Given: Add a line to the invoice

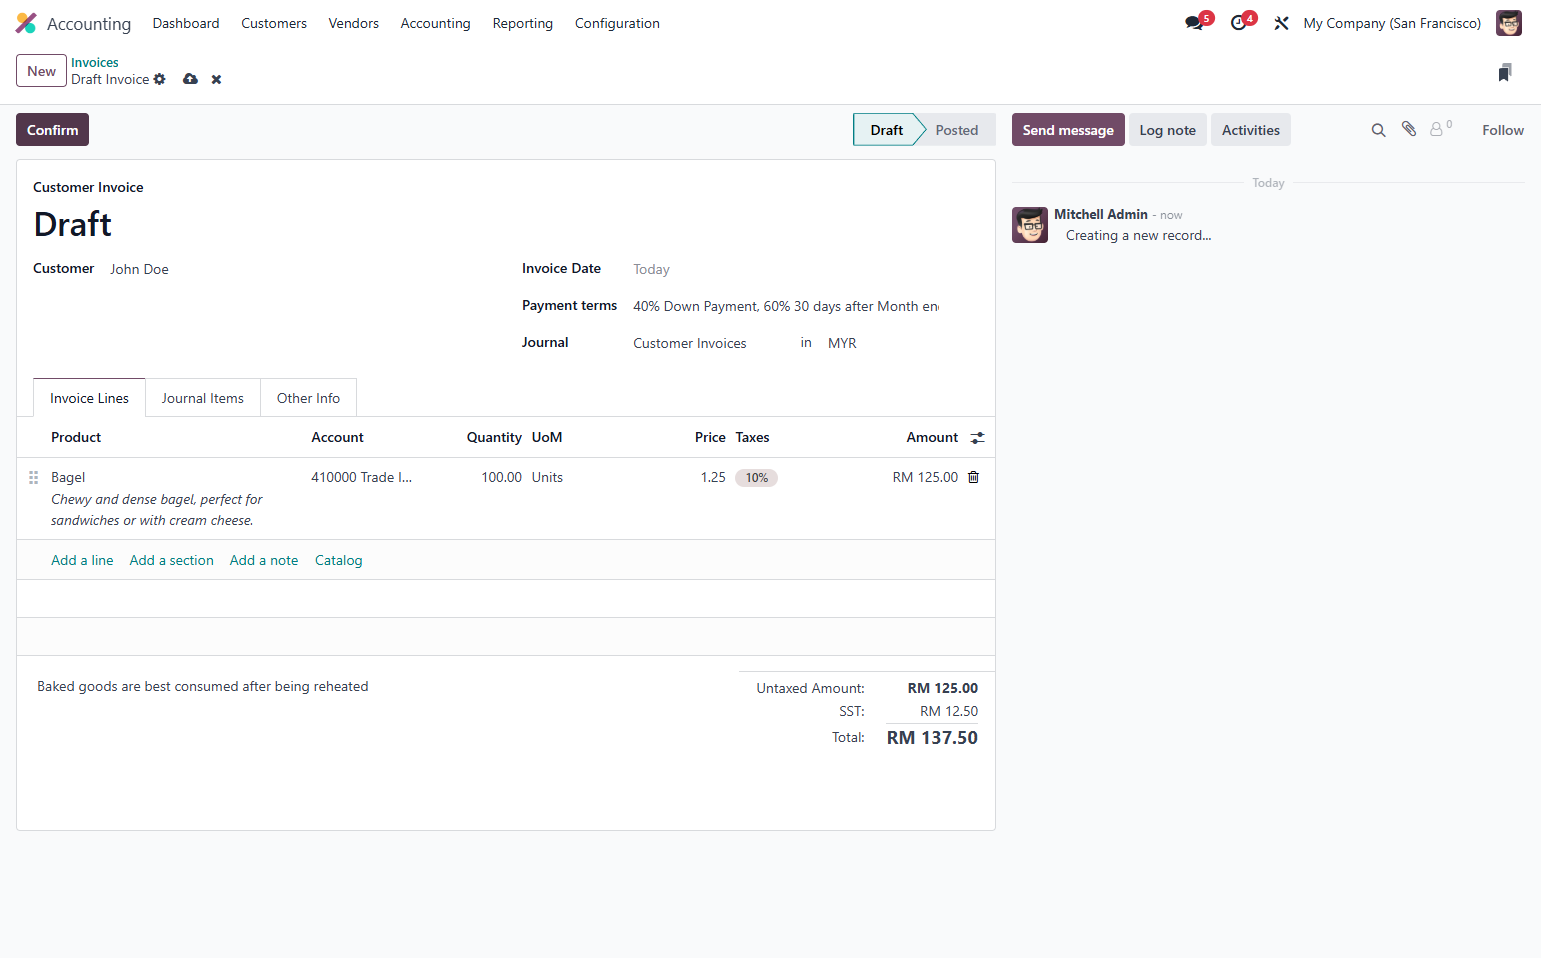Looking at the screenshot, I should point(82,560).
